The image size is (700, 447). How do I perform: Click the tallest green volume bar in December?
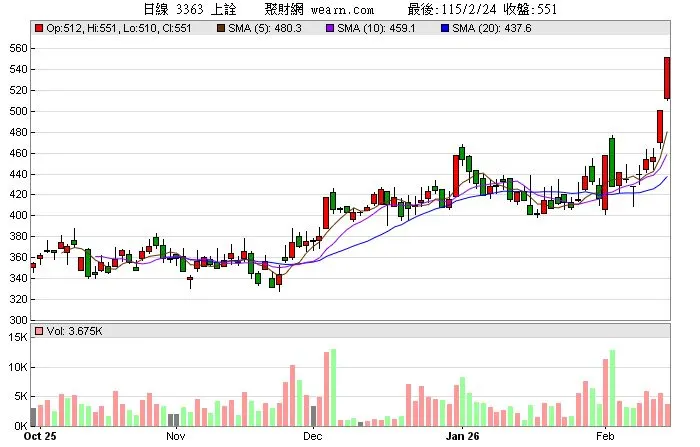333,387
